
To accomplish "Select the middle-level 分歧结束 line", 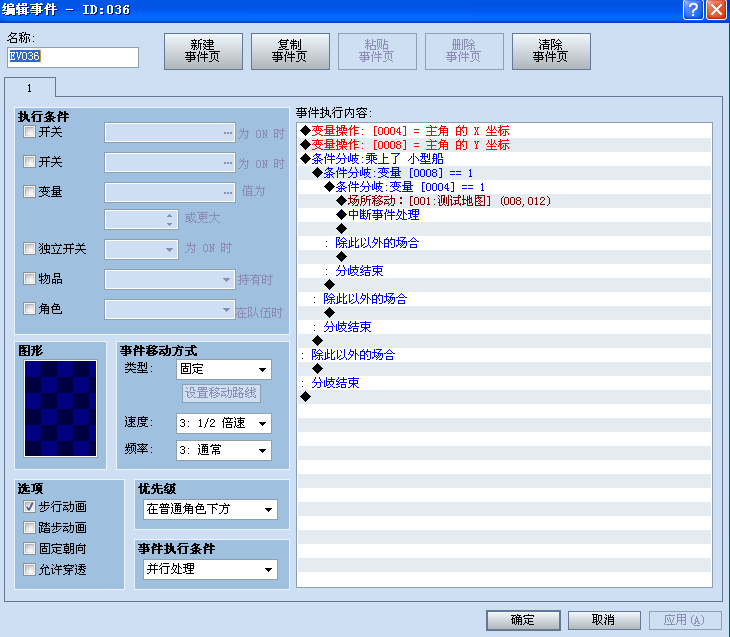I will [504, 326].
